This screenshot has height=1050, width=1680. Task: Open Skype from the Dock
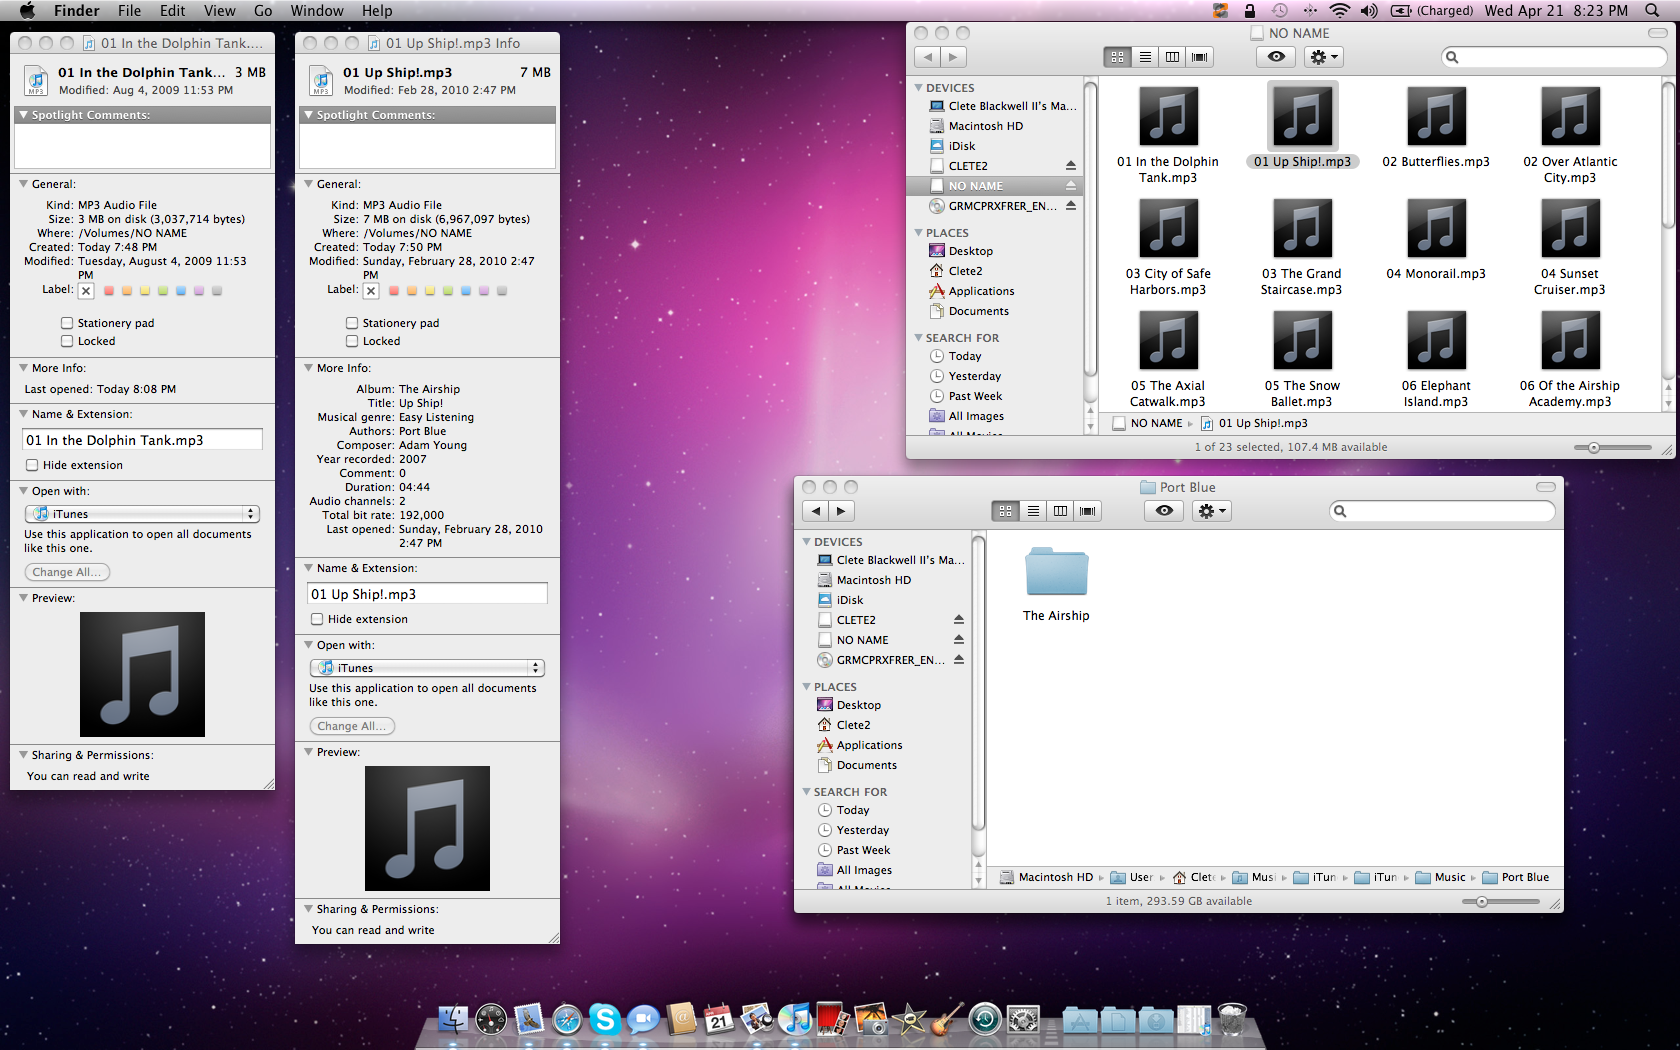tap(605, 1019)
